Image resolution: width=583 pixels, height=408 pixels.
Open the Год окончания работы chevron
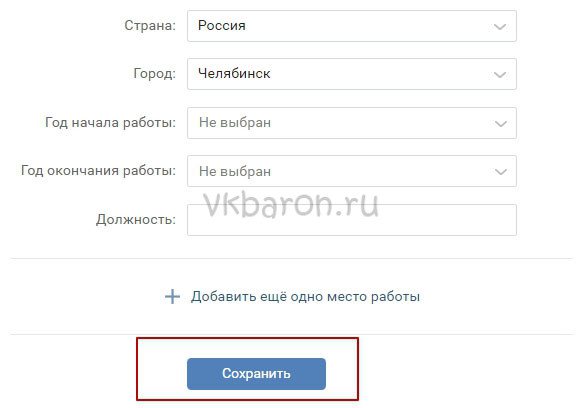click(x=500, y=171)
